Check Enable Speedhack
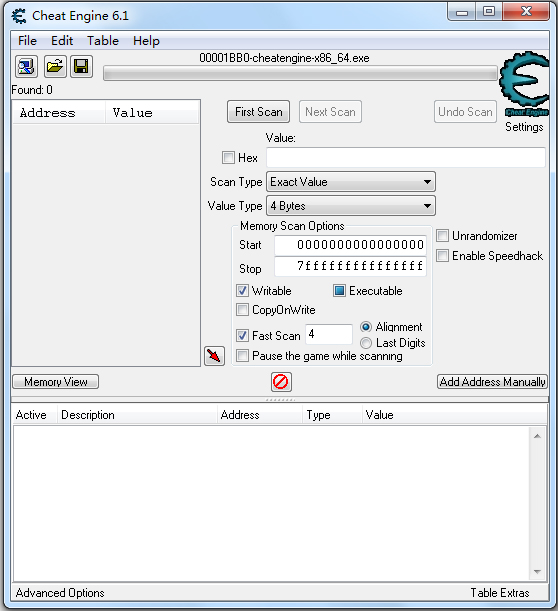The height and width of the screenshot is (611, 558). coord(442,256)
